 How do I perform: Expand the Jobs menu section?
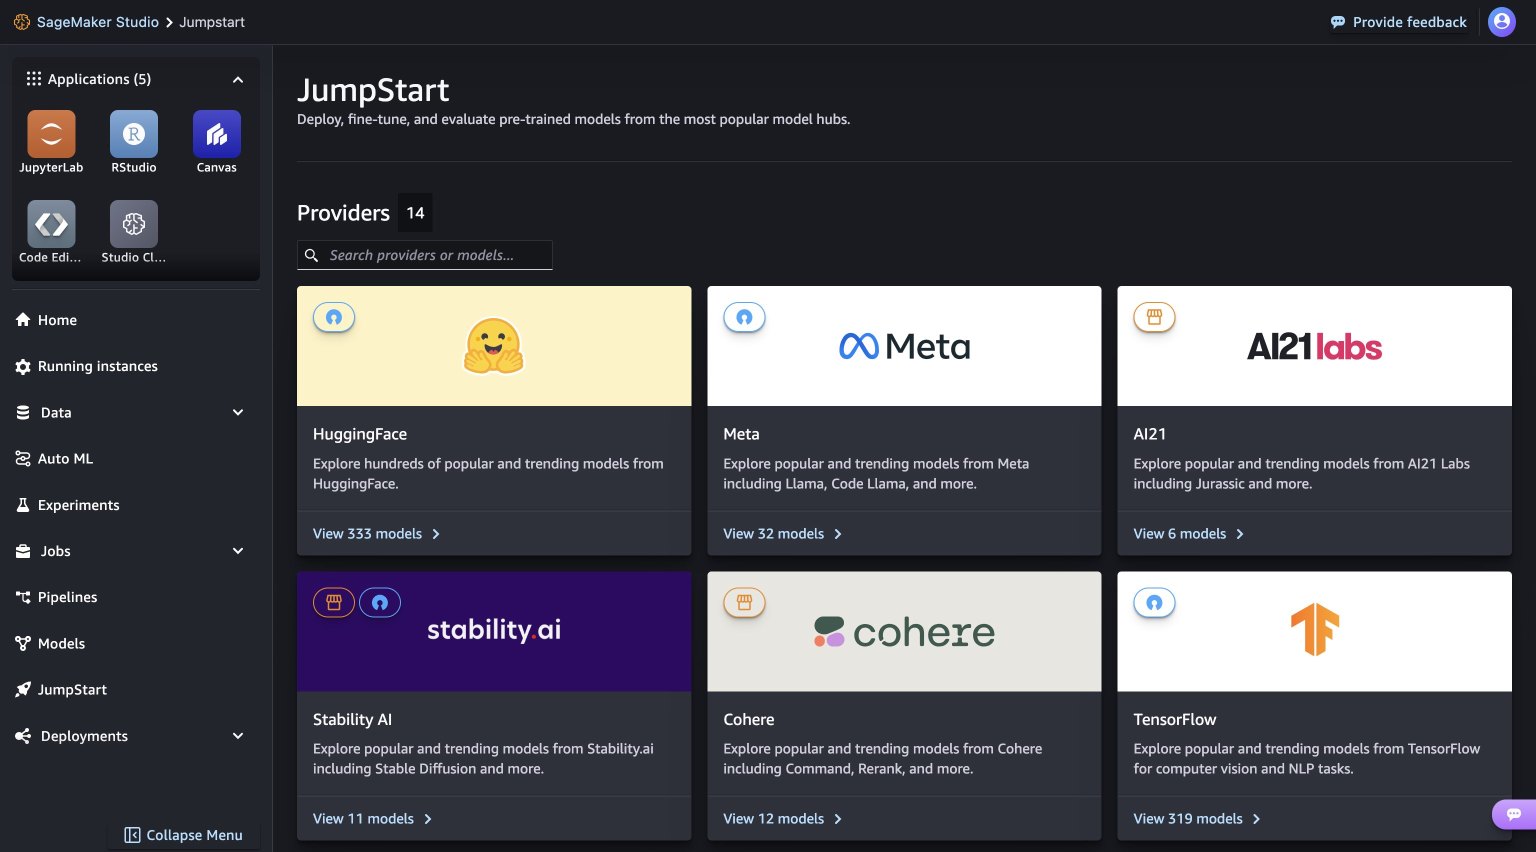click(x=238, y=551)
